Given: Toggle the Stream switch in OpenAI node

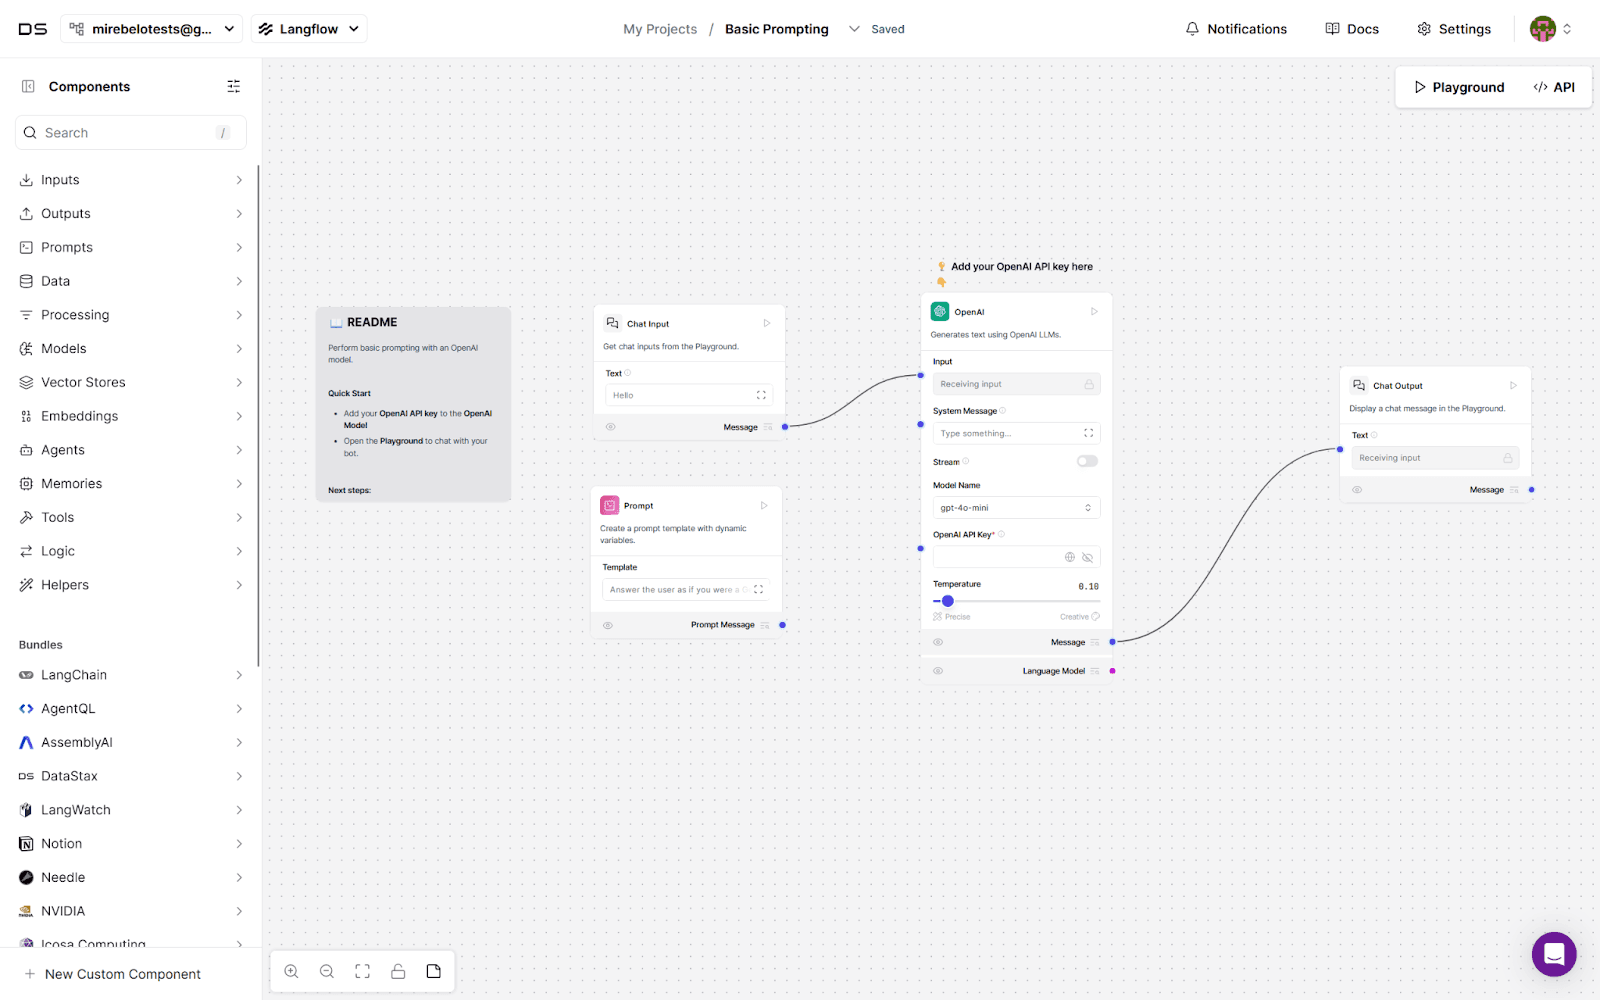Looking at the screenshot, I should 1087,461.
